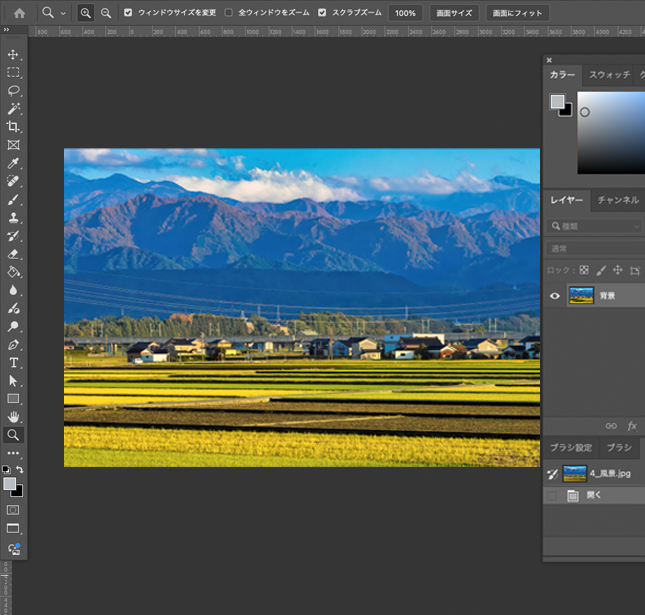Select the Brush tool
The image size is (645, 615).
coord(13,200)
